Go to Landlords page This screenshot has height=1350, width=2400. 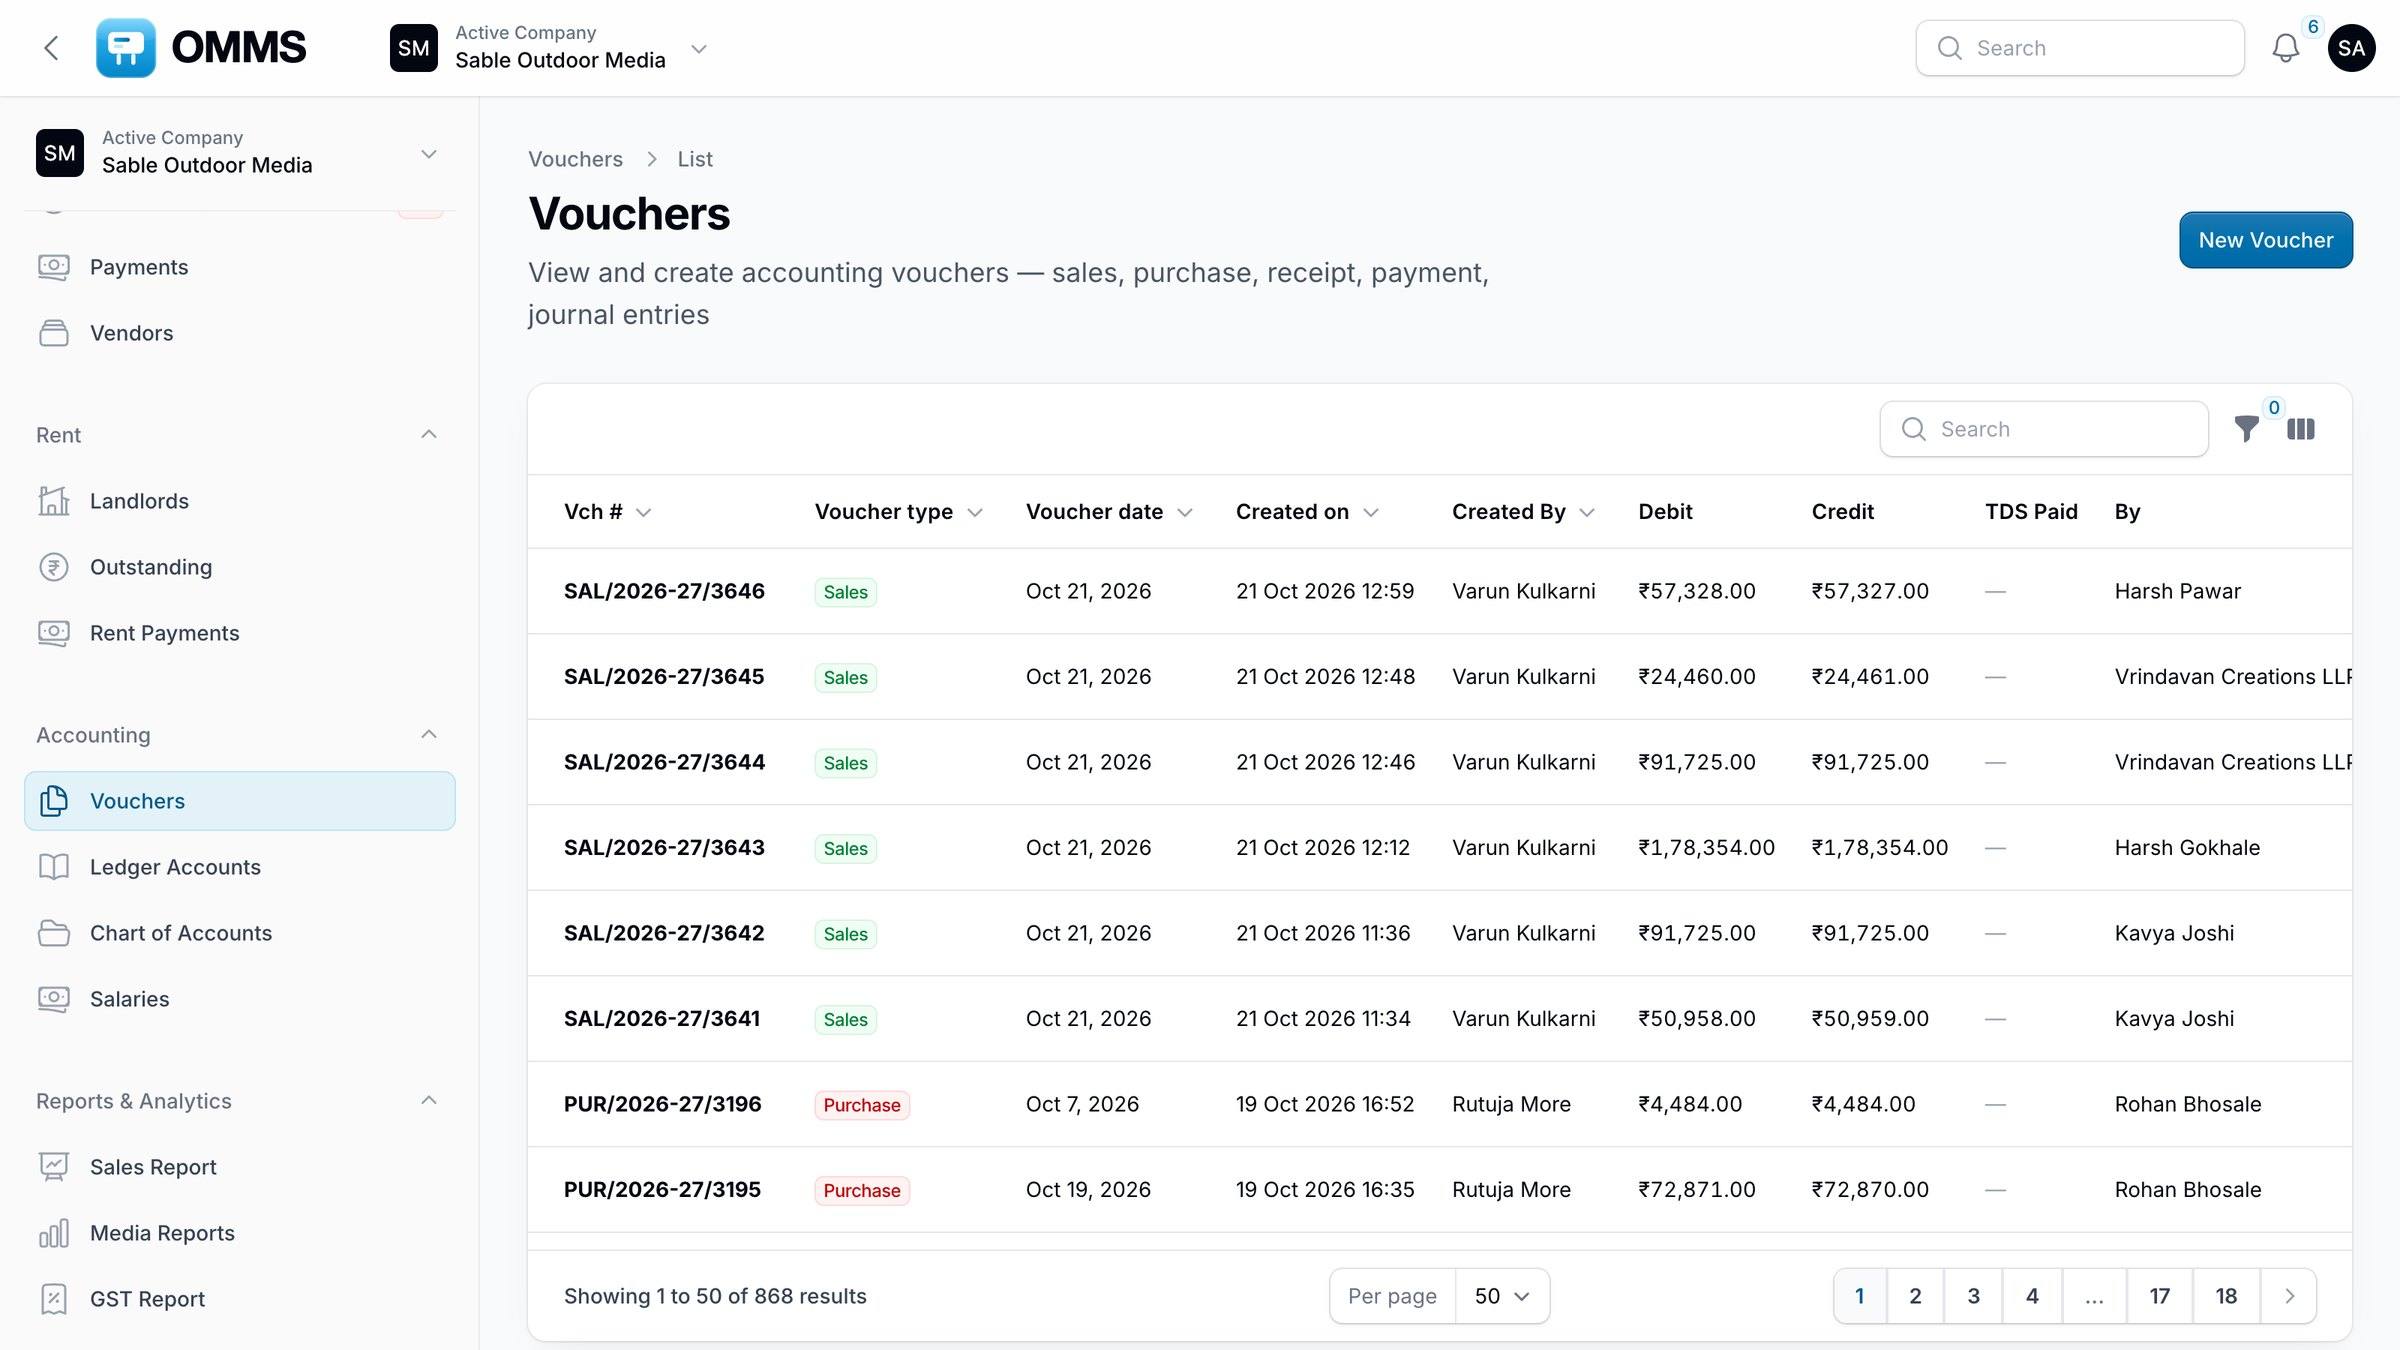(240, 501)
